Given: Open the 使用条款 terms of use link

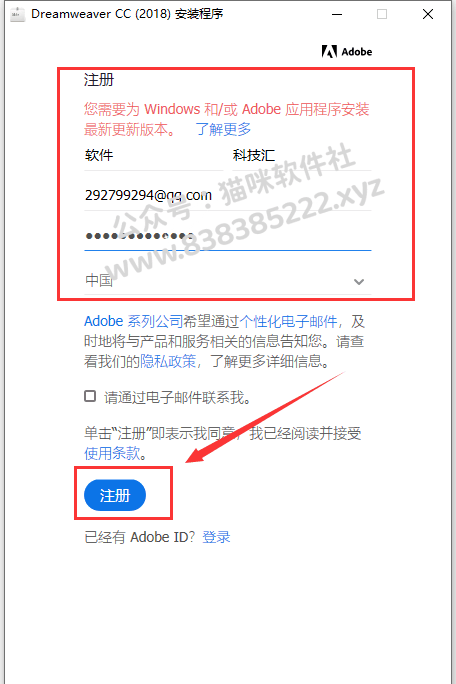Looking at the screenshot, I should 112,453.
